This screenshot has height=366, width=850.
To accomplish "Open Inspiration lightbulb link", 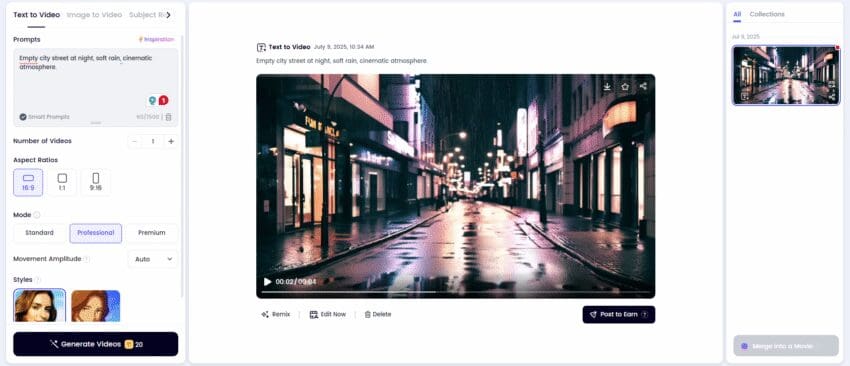I will [x=156, y=40].
